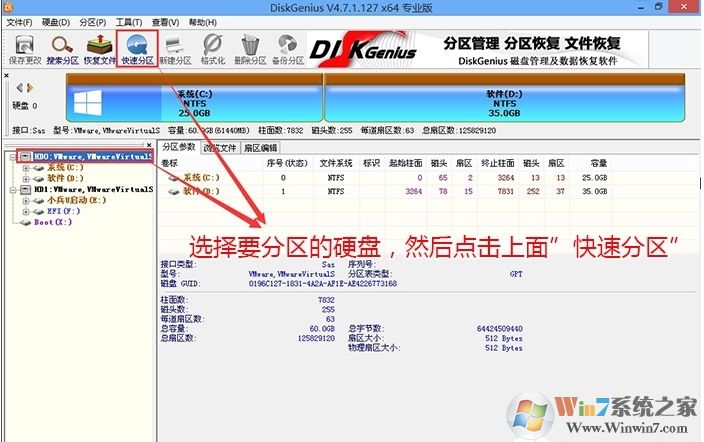Click the 起始柱面 column header
Image resolution: width=704 pixels, height=442 pixels.
coord(405,163)
